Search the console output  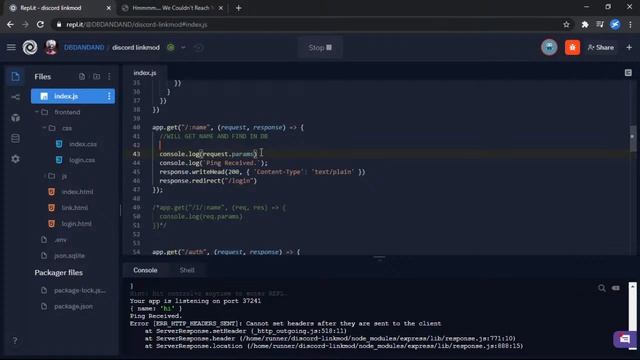point(602,288)
